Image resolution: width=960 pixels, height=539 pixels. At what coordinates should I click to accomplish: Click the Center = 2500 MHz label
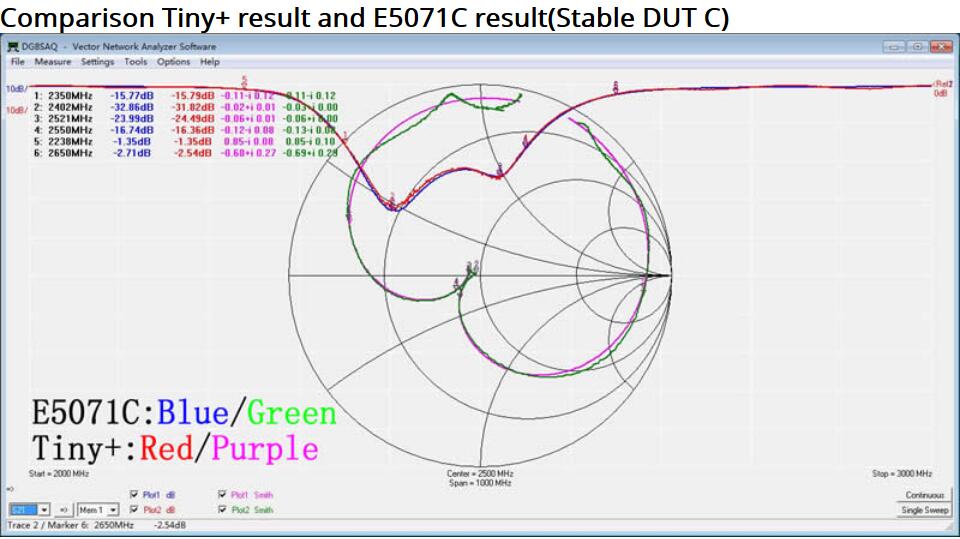pyautogui.click(x=480, y=473)
